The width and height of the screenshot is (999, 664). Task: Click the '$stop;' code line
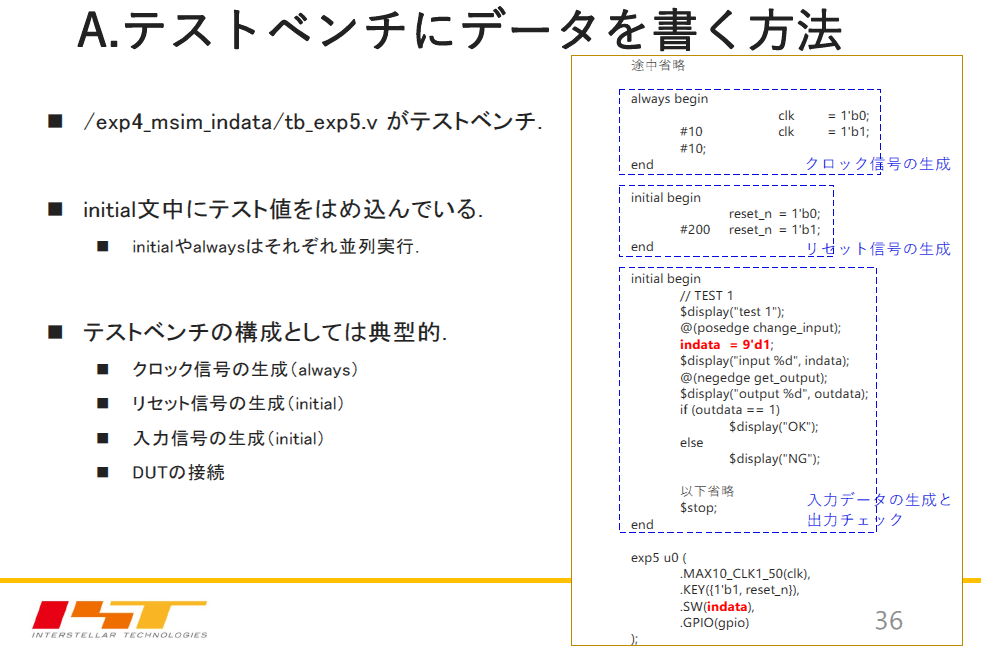point(698,508)
